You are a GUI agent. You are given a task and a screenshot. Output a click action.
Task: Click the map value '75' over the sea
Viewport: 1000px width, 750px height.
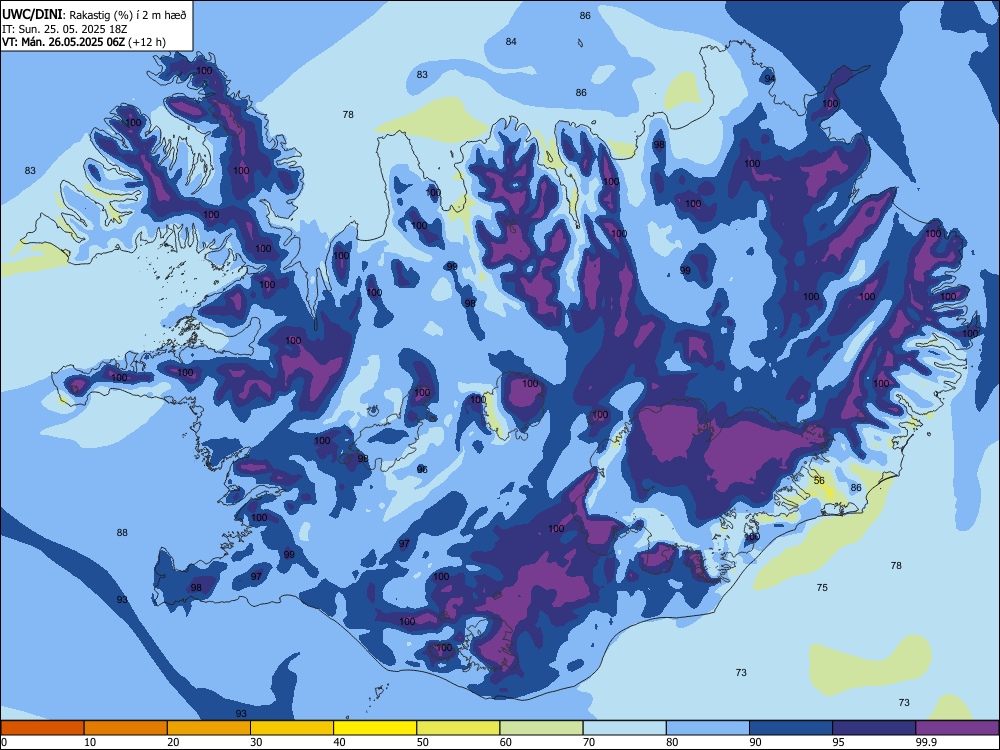pos(822,587)
